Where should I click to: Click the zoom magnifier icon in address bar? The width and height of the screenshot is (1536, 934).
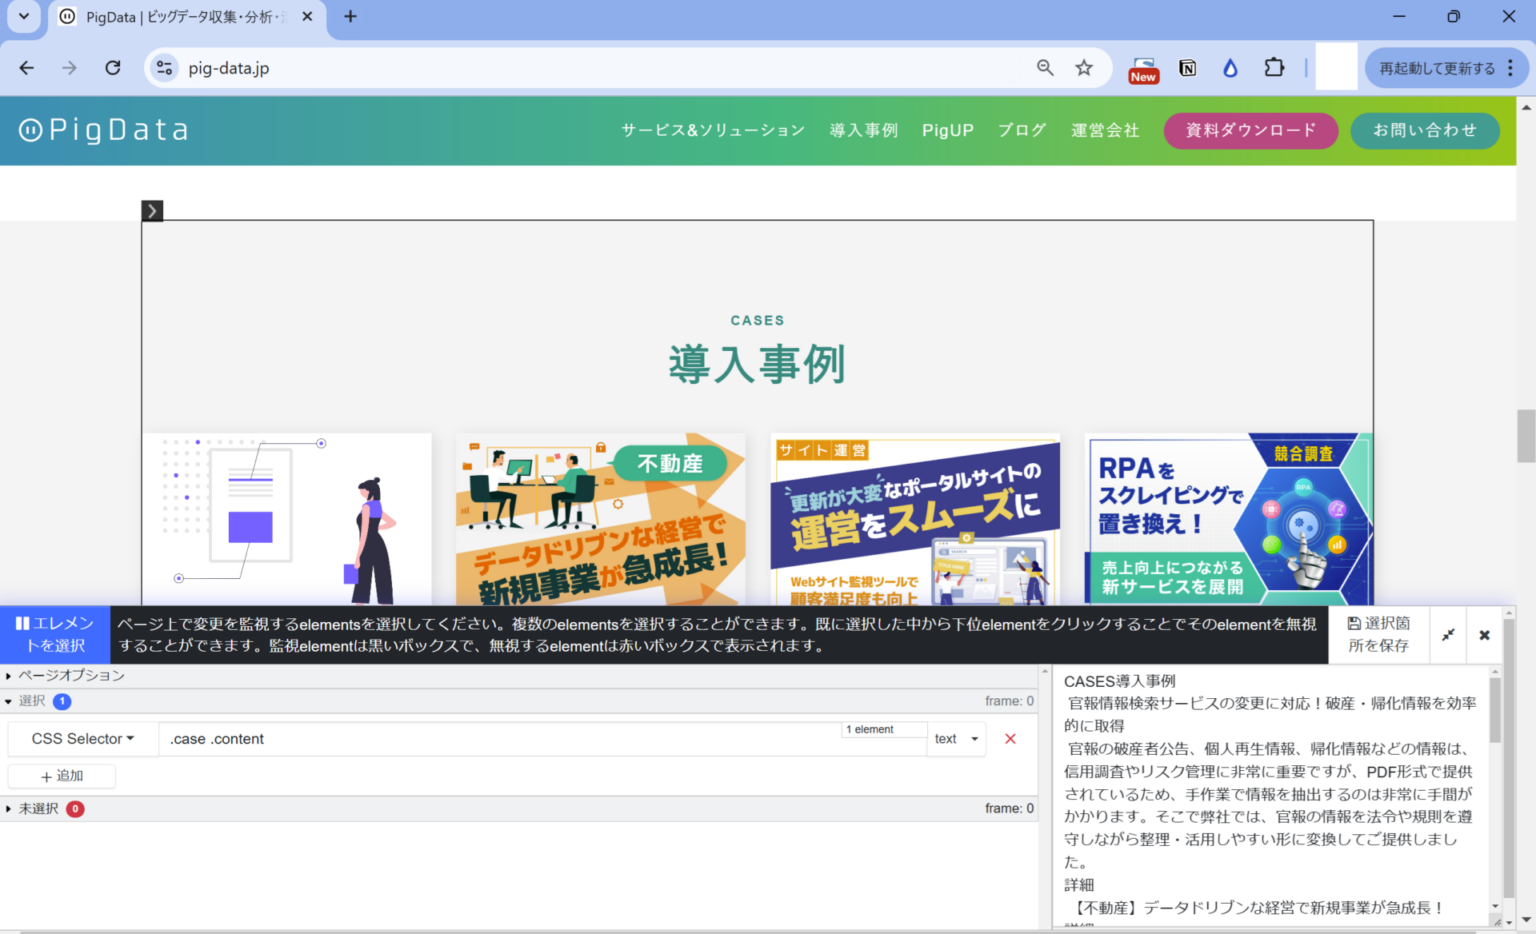point(1044,68)
